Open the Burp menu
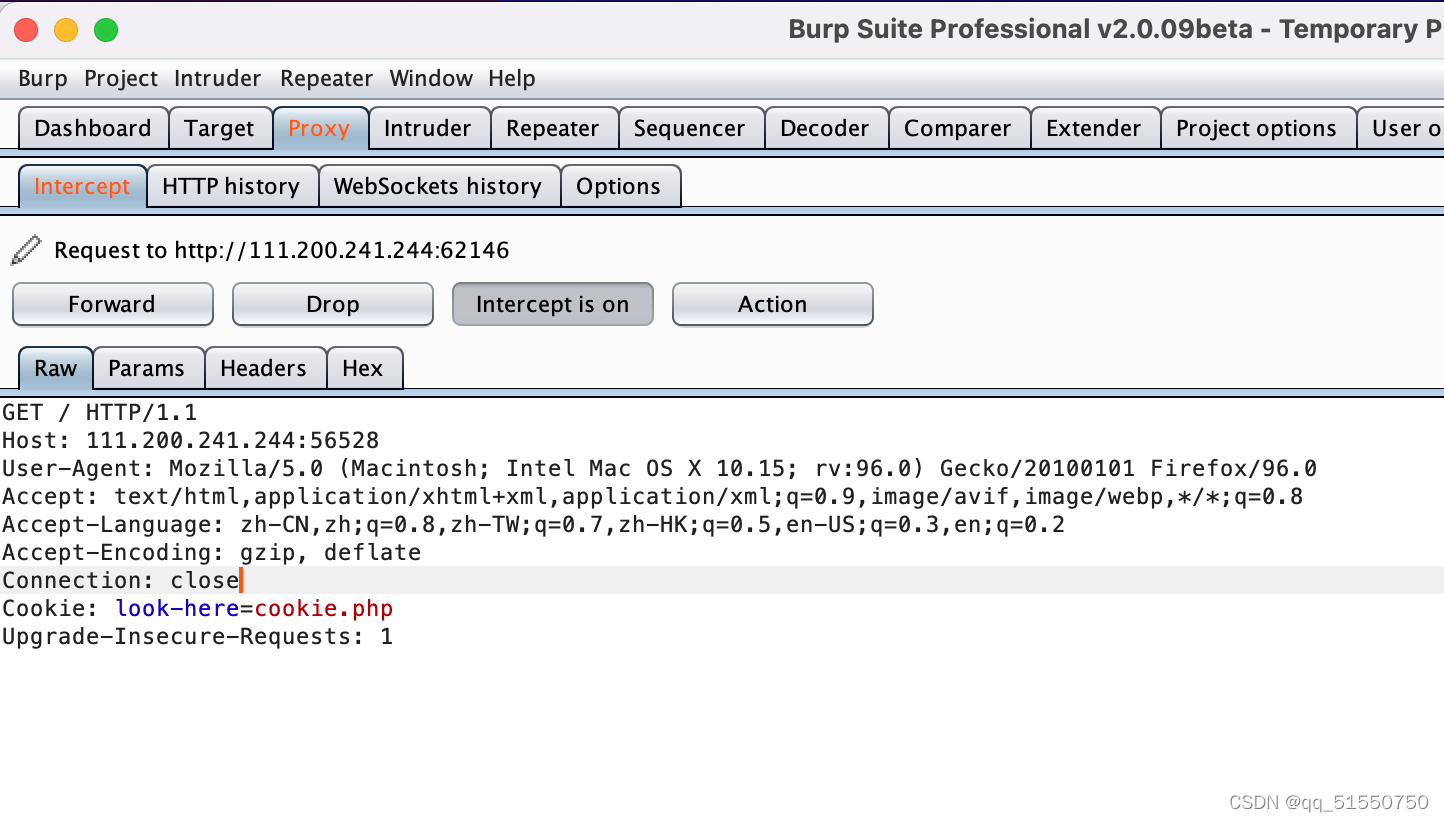 [x=43, y=78]
